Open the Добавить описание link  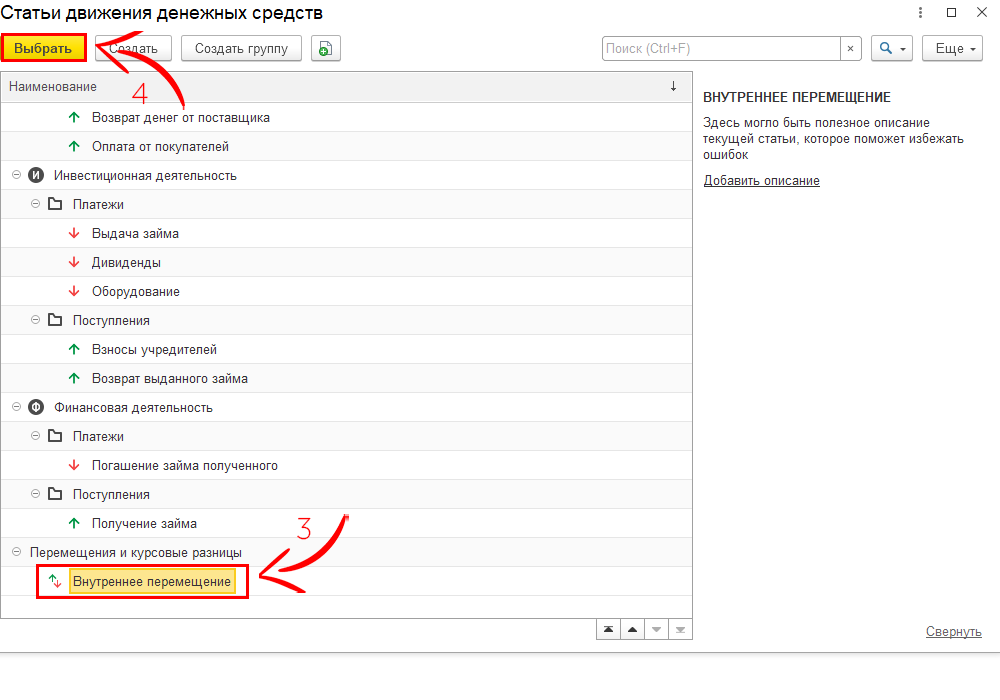[x=761, y=181]
